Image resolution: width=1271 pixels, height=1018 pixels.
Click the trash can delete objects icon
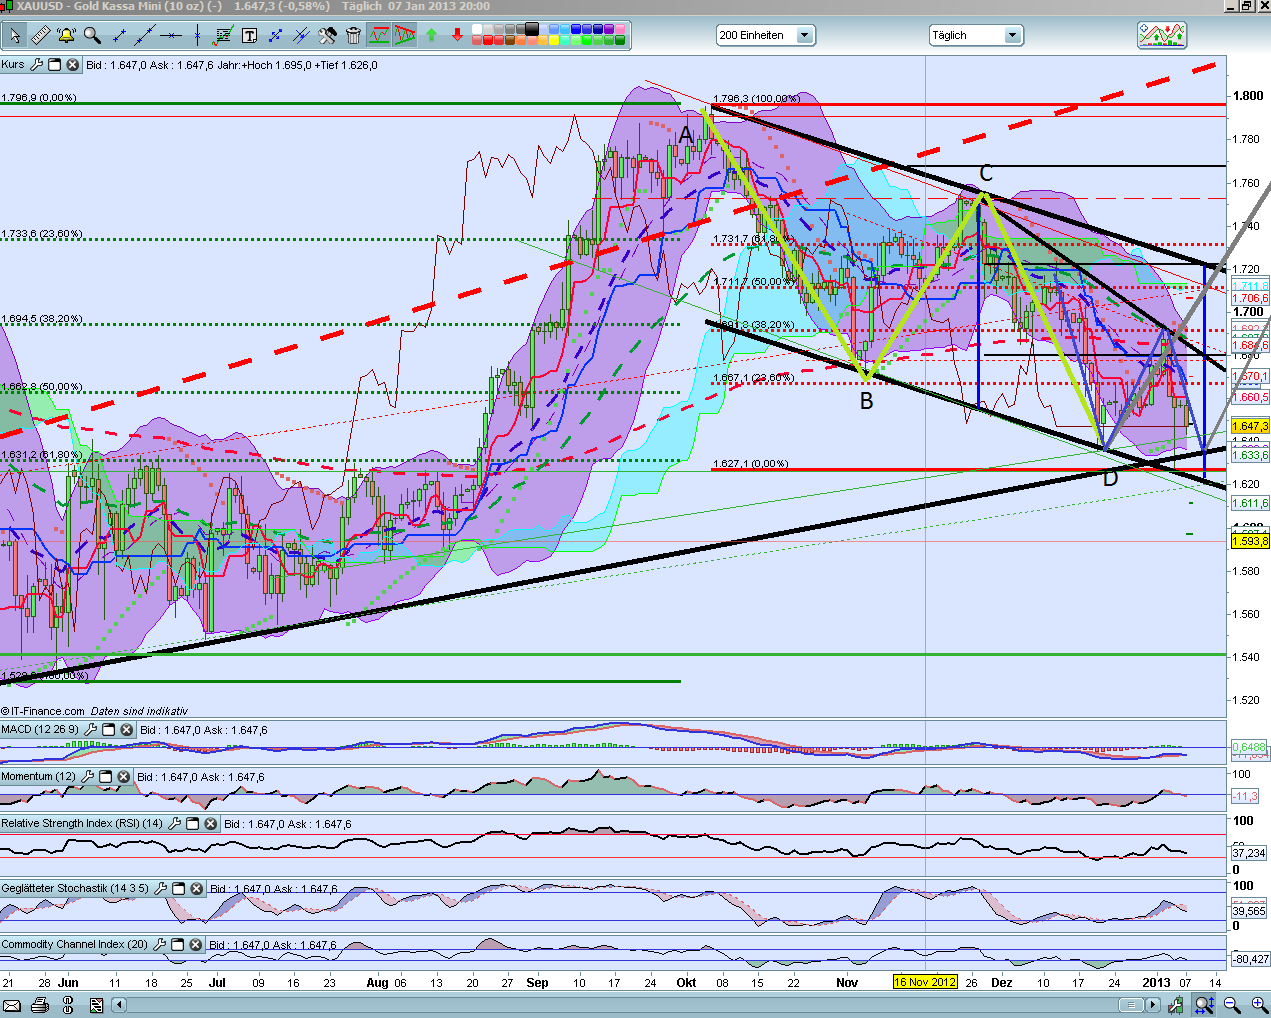point(353,35)
